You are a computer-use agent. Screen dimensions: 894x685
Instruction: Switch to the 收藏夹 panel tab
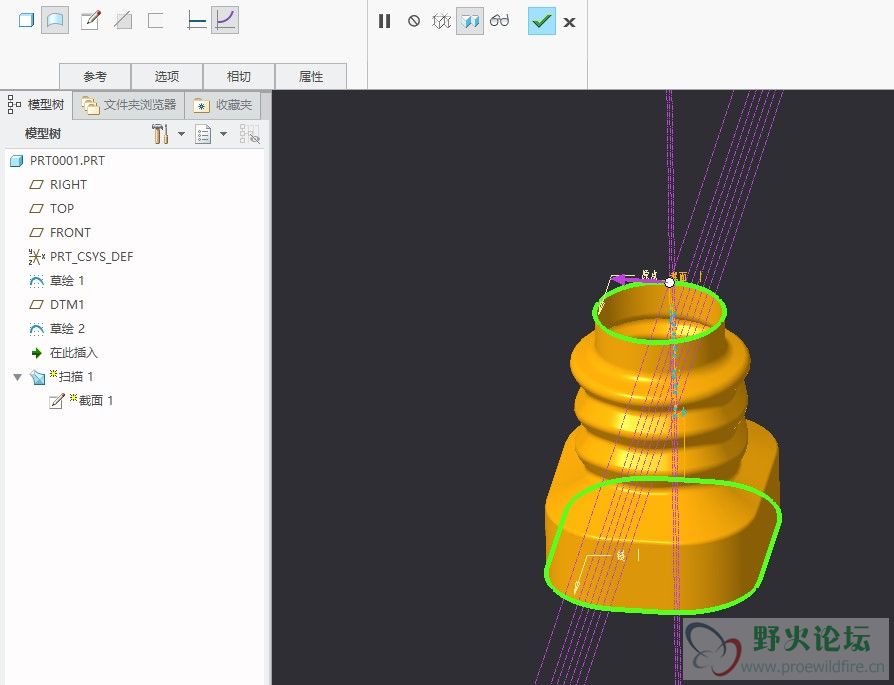pos(223,105)
